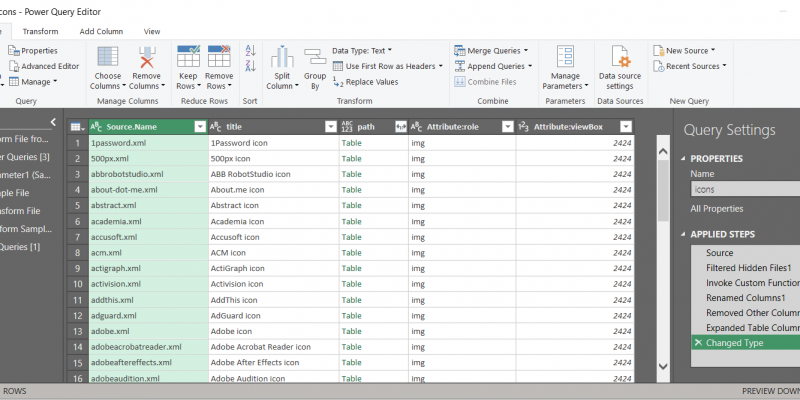Open the All Properties link
Image resolution: width=800 pixels, height=400 pixels.
point(716,208)
